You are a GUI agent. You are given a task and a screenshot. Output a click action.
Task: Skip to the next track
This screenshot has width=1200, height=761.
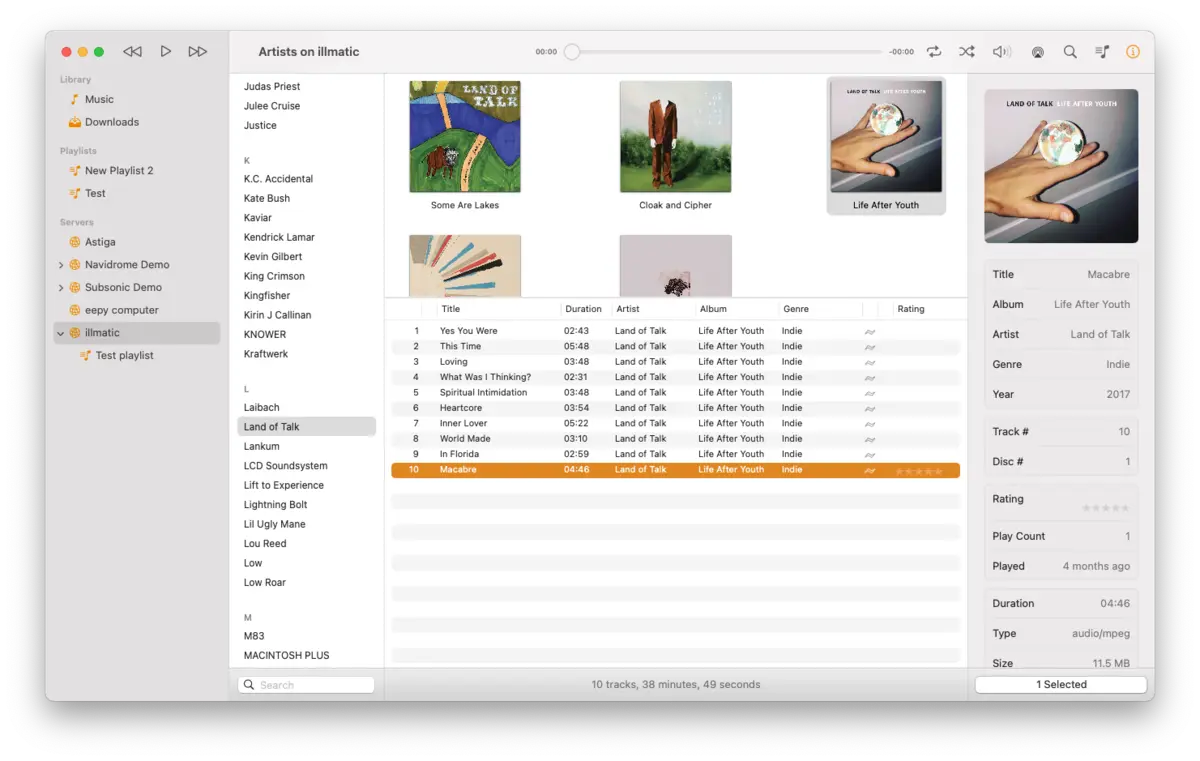[x=198, y=52]
